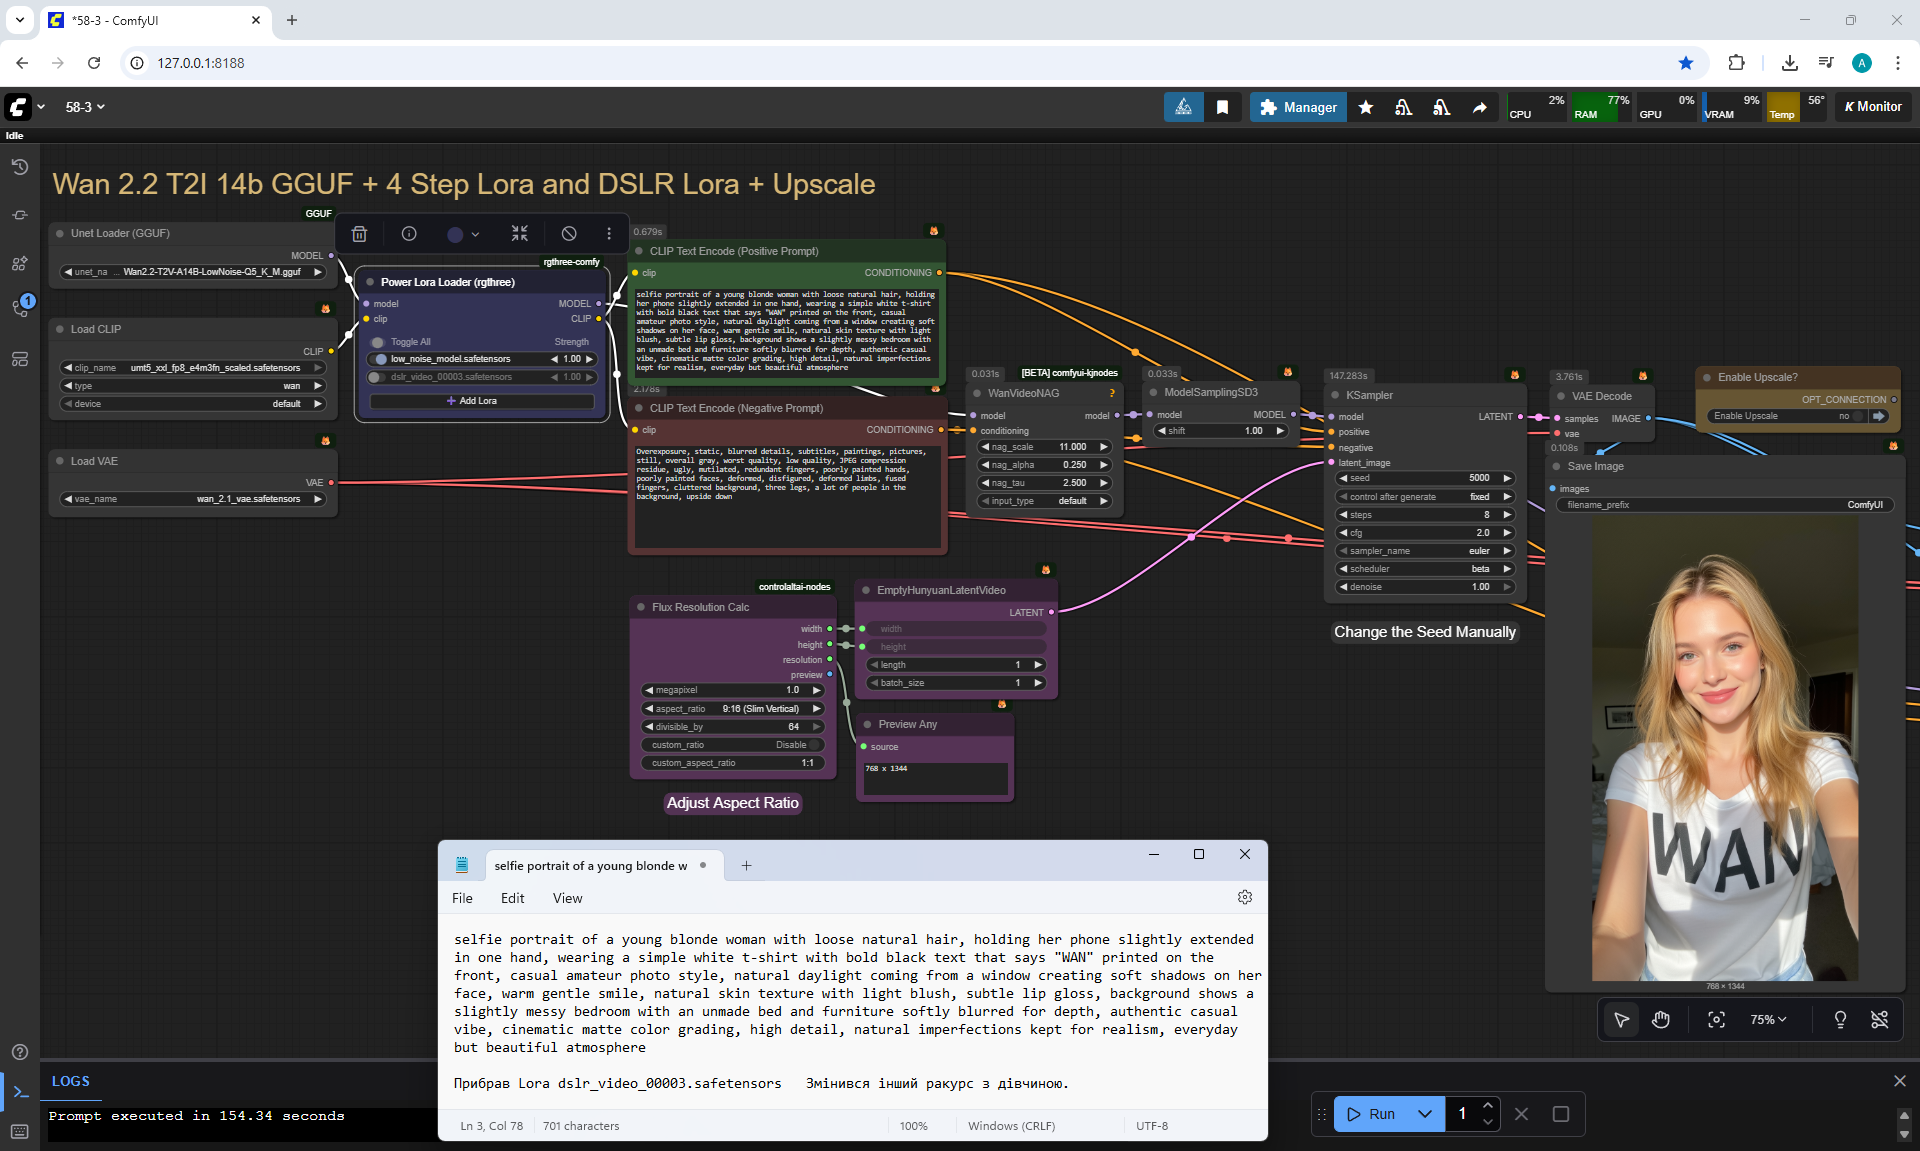The height and width of the screenshot is (1151, 1920).
Task: Toggle low_noise_model.safetensors lora switch
Action: tap(380, 359)
